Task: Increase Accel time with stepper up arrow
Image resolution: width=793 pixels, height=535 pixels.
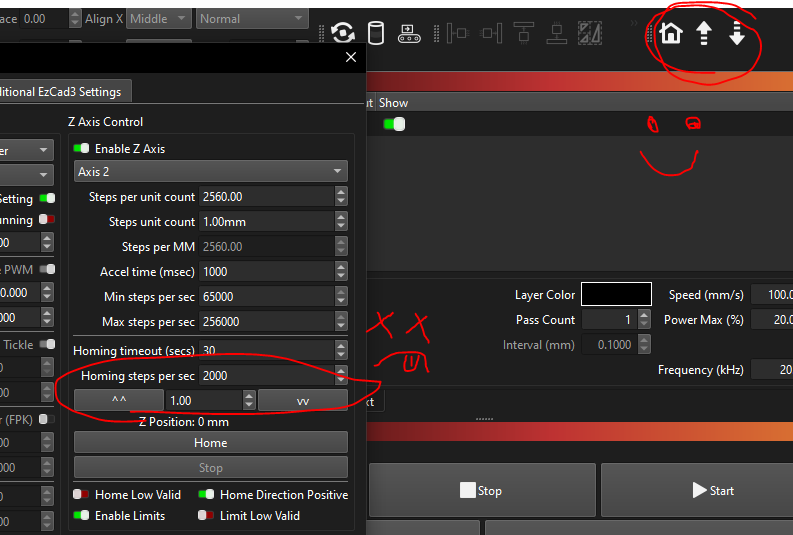Action: [x=341, y=266]
